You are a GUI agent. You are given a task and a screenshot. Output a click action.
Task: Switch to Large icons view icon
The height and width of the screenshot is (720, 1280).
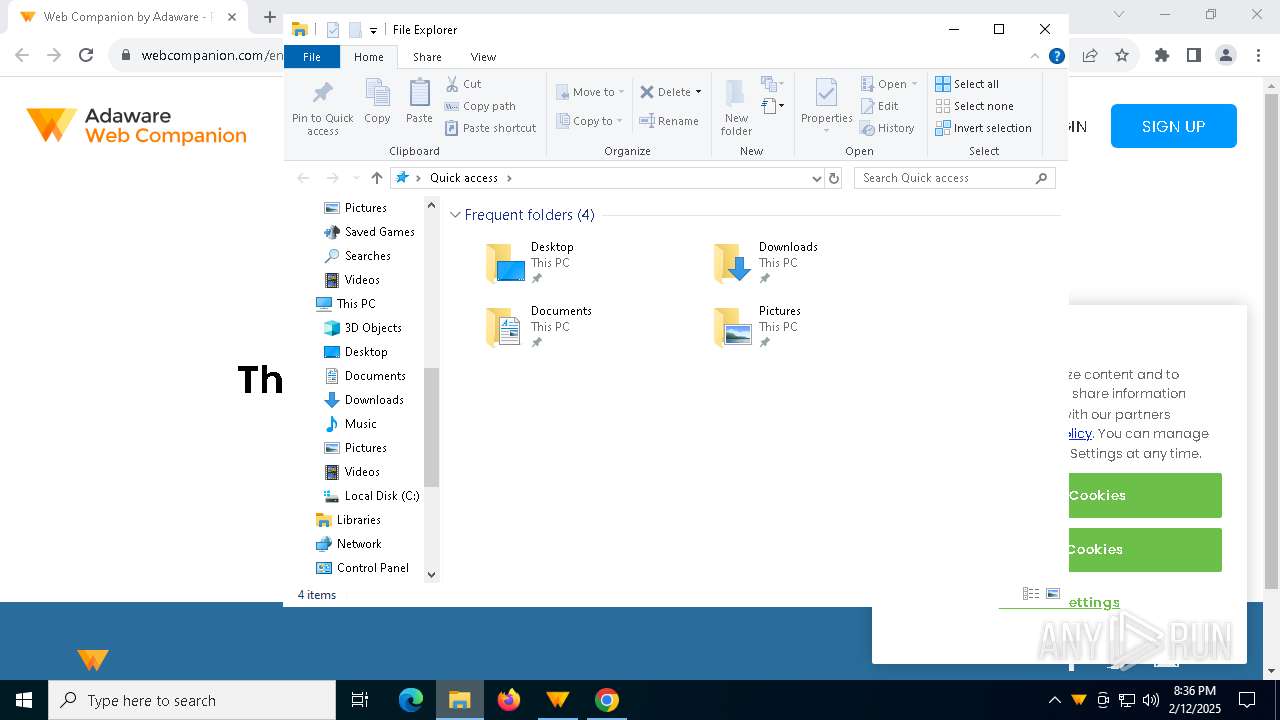pyautogui.click(x=1053, y=594)
